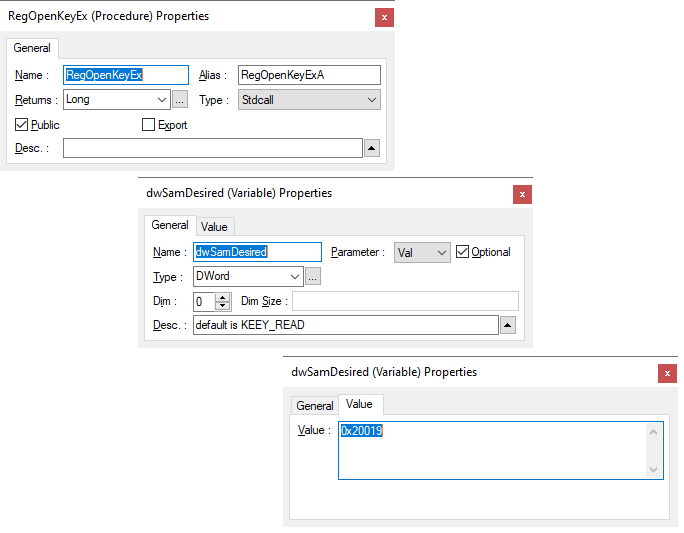Click scroll up arrow in Value box
Screen dimensions: 684x533
coord(653,432)
